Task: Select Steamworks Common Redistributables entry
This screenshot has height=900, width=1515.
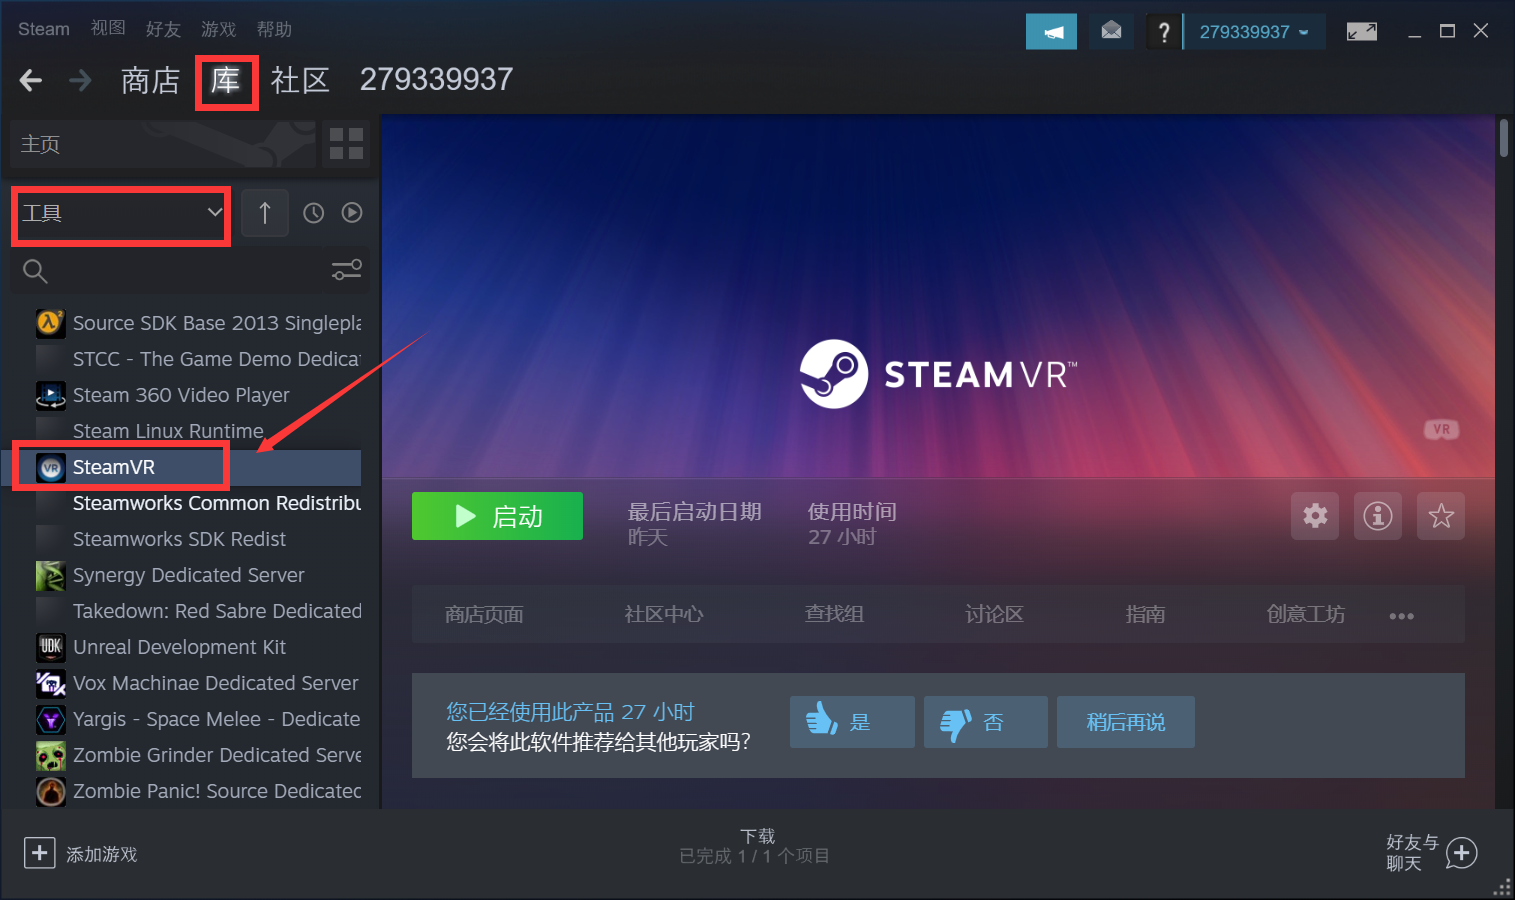Action: click(x=198, y=503)
